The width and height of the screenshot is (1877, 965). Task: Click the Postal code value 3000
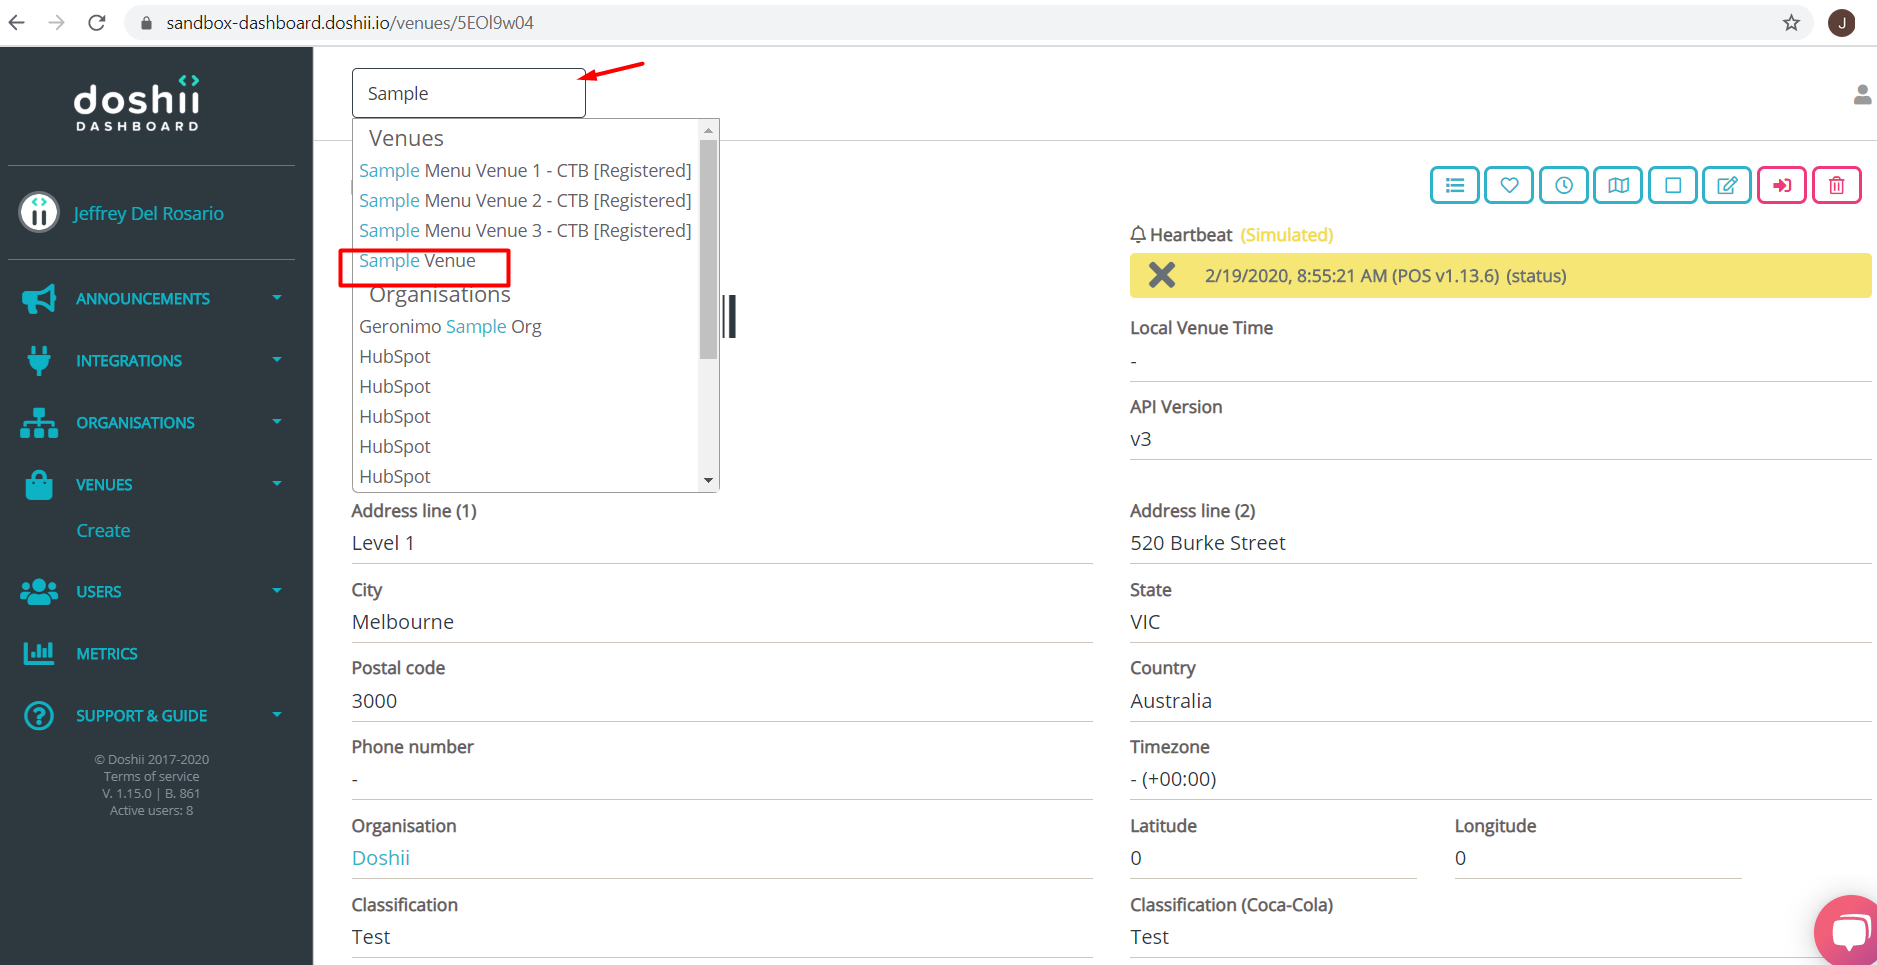[x=374, y=701]
